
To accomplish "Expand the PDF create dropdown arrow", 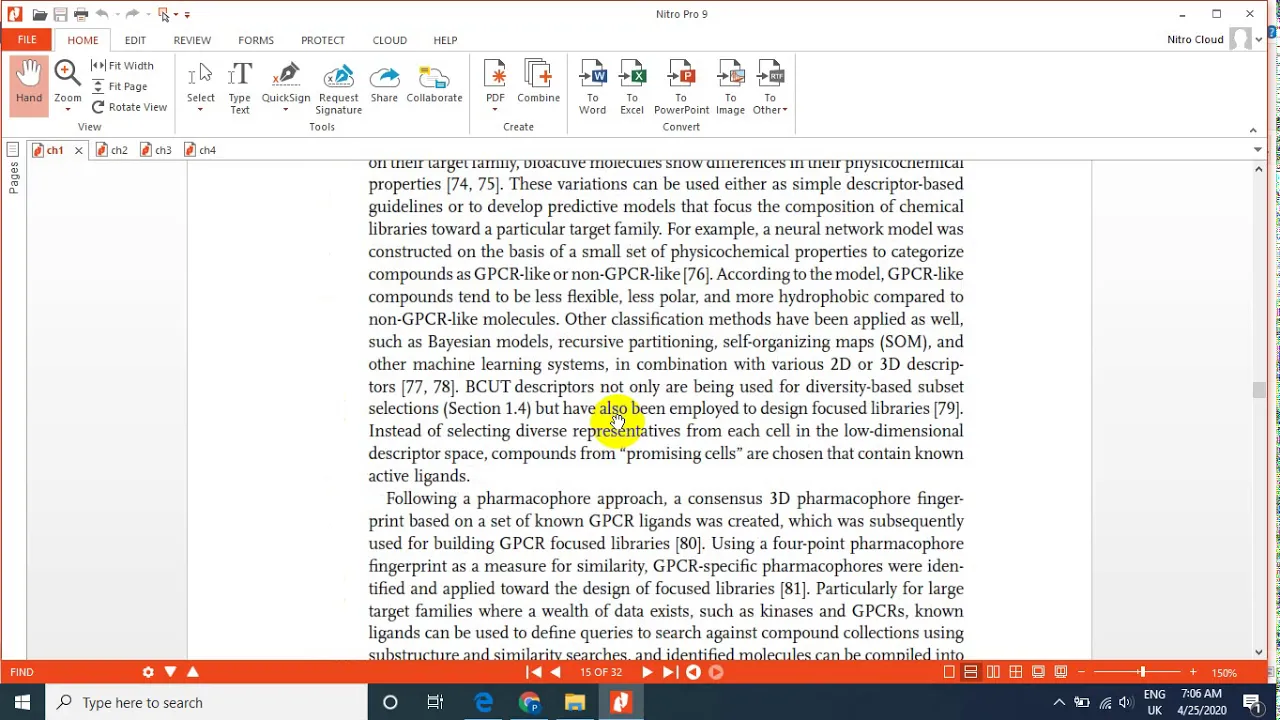I will click(x=495, y=109).
